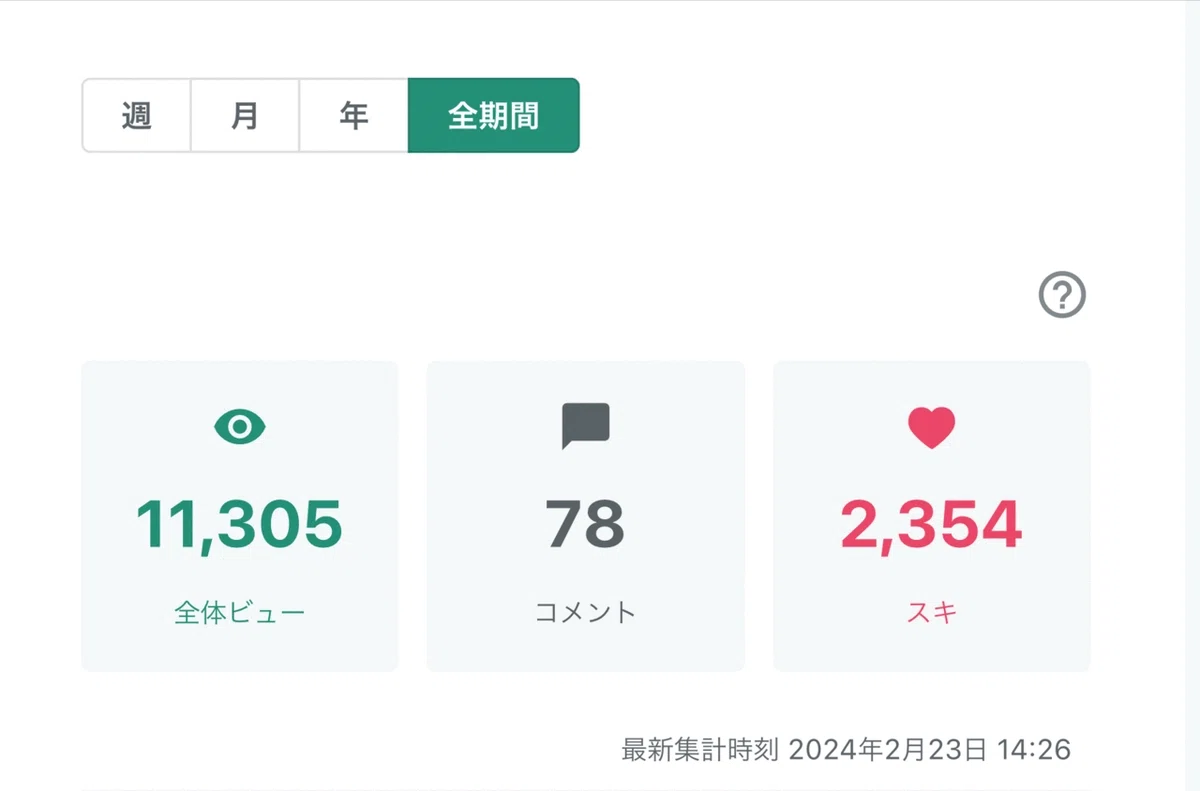Click the 全体ビュー label
This screenshot has height=791, width=1200.
point(240,612)
